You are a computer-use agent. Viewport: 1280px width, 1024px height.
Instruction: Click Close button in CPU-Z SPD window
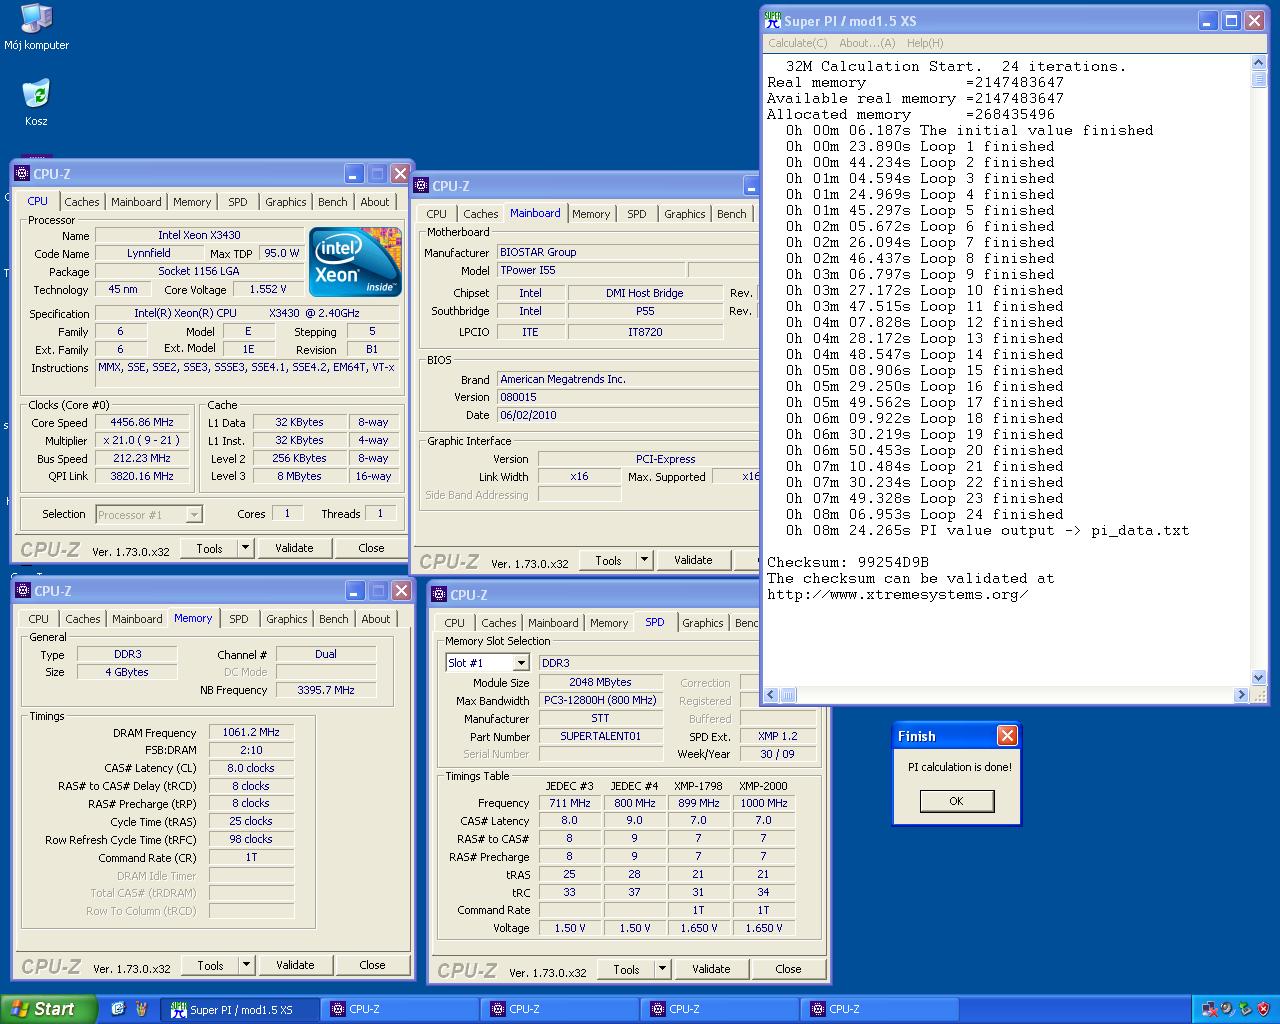[x=788, y=969]
